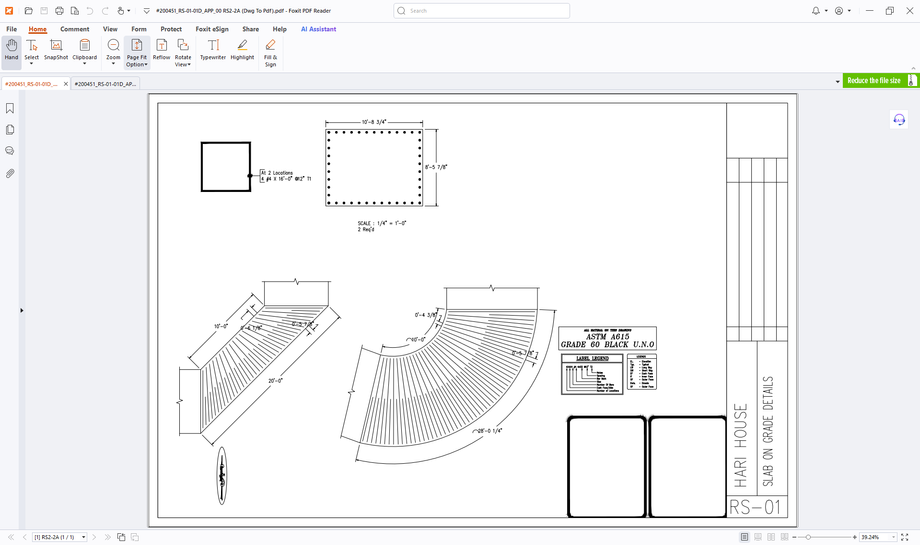Image resolution: width=920 pixels, height=545 pixels.
Task: Switch to second #200451_RS-01-01D_AP document tab
Action: (x=105, y=84)
